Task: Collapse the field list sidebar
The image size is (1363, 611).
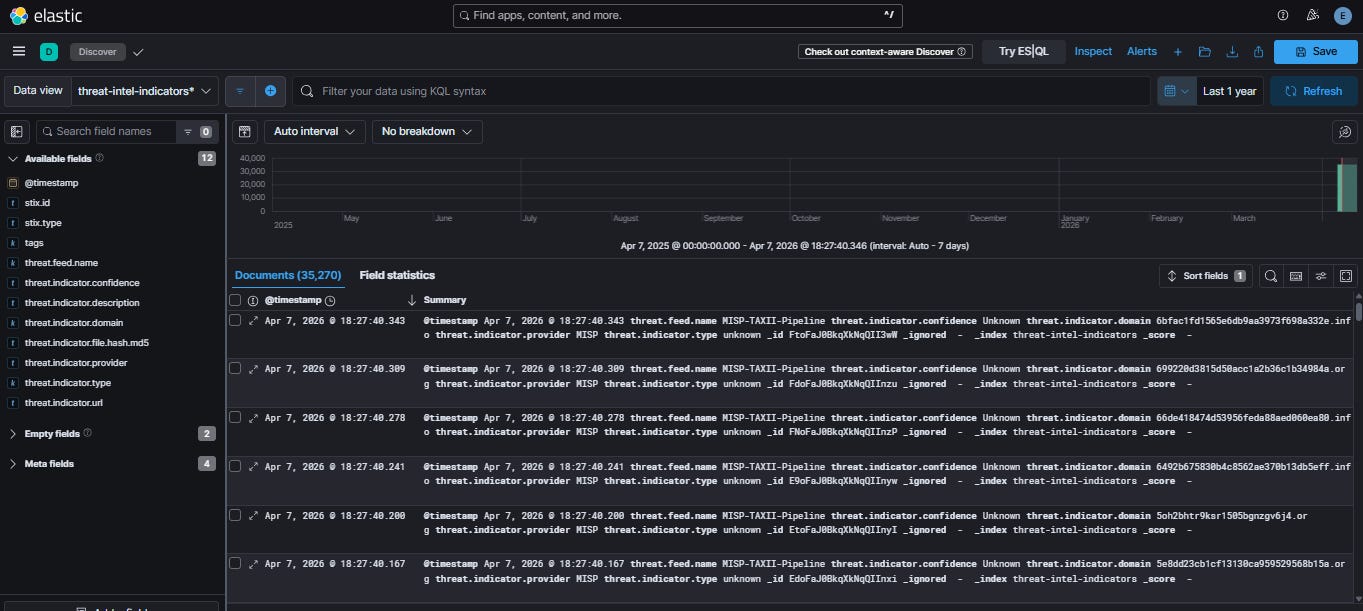Action: tap(17, 131)
